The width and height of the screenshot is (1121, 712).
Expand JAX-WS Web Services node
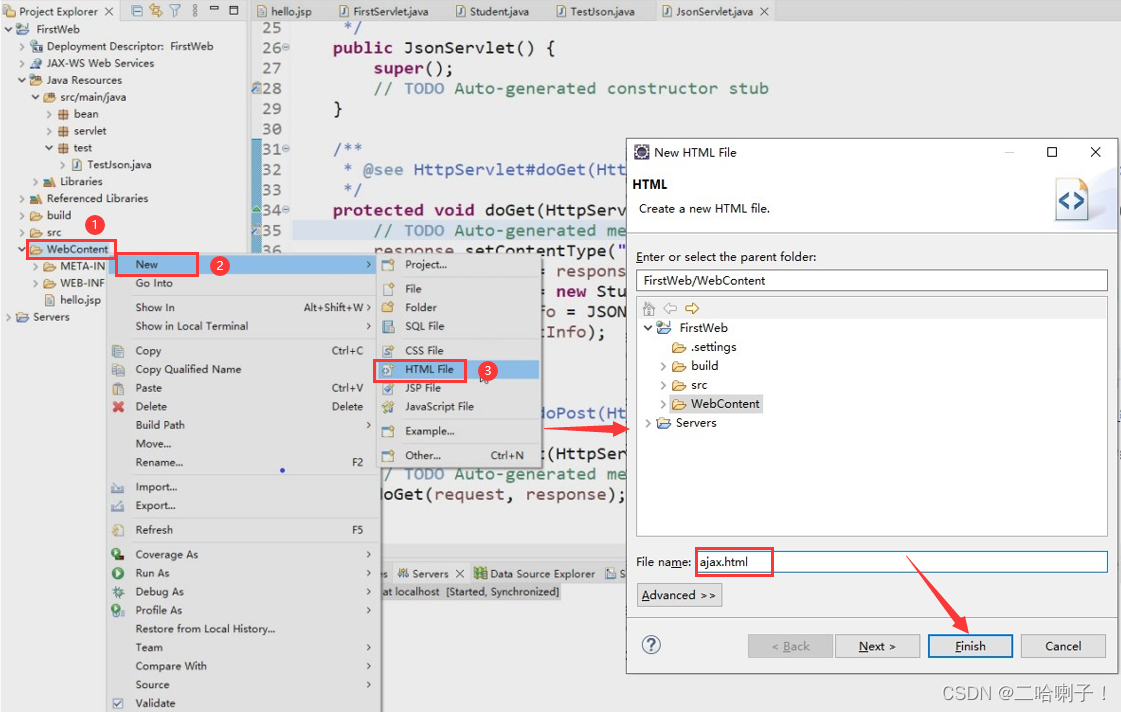[22, 64]
